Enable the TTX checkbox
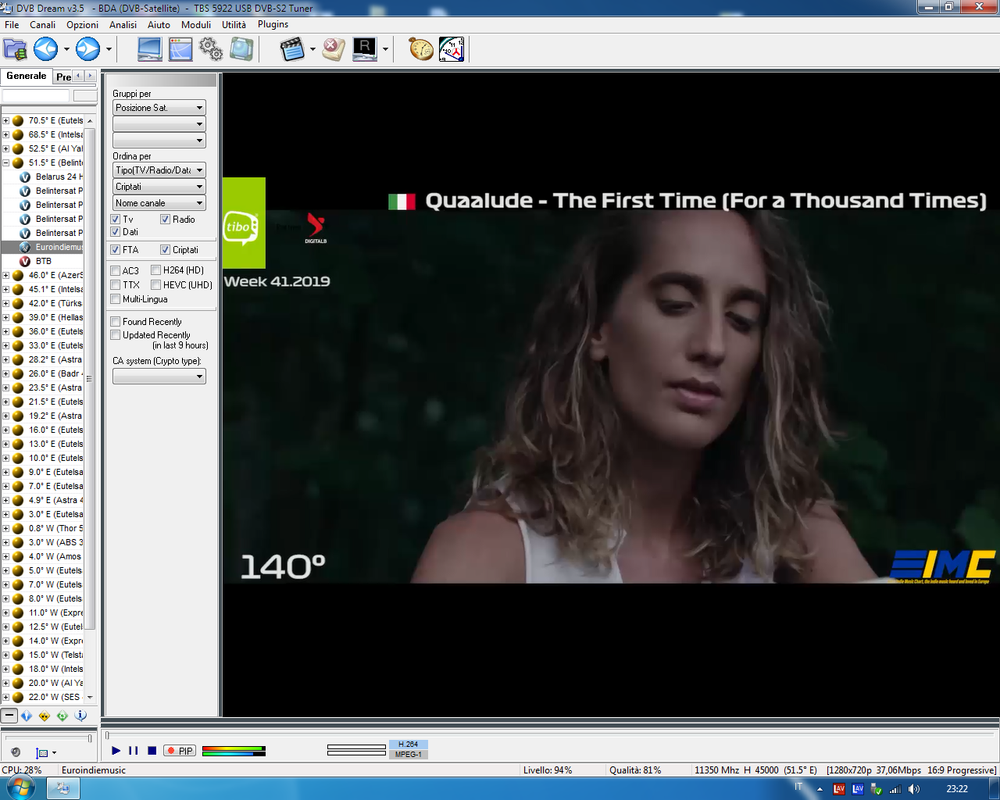1000x800 pixels. (x=115, y=285)
